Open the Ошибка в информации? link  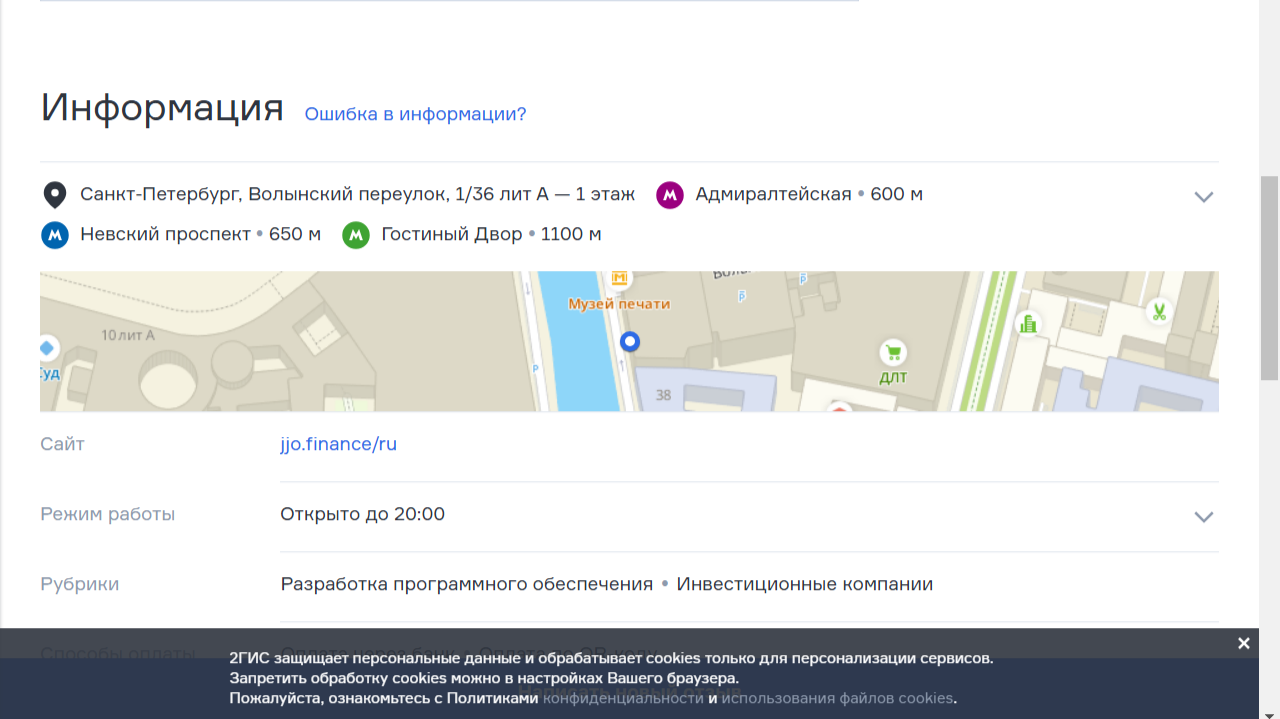coord(415,114)
